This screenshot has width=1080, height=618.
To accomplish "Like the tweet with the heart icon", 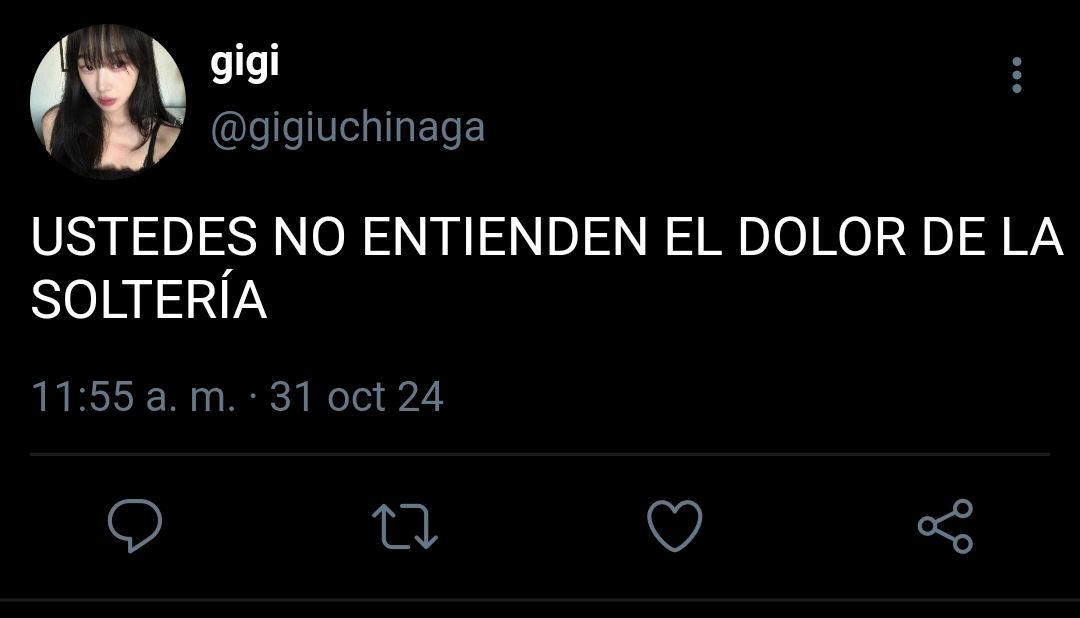I will click(675, 526).
